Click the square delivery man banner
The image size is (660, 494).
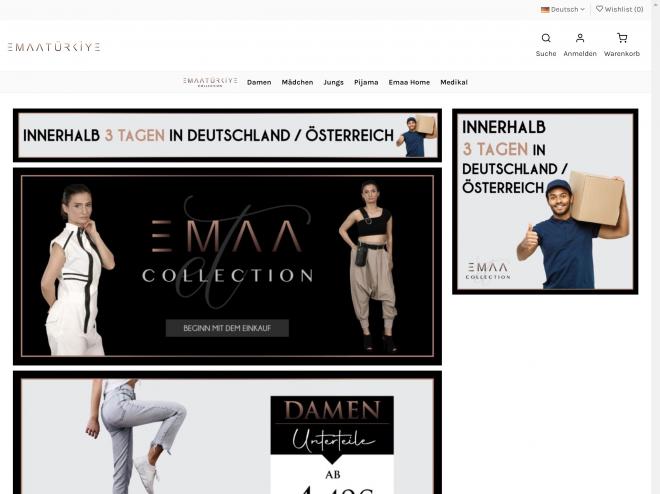[x=545, y=202]
